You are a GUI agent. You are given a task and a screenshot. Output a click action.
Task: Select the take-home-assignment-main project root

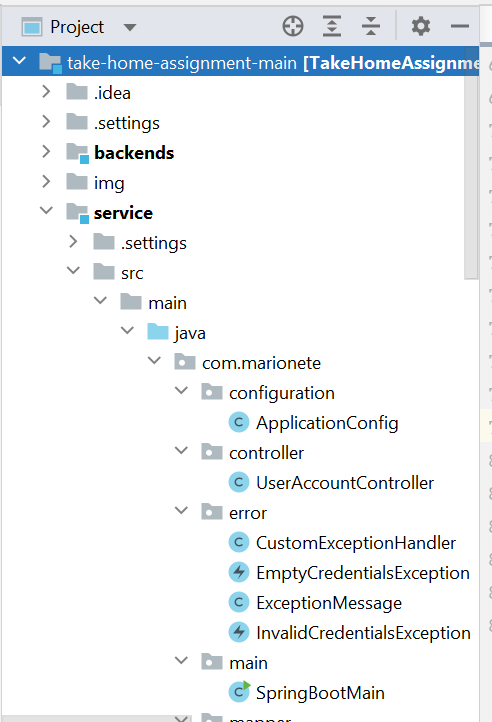(x=240, y=61)
